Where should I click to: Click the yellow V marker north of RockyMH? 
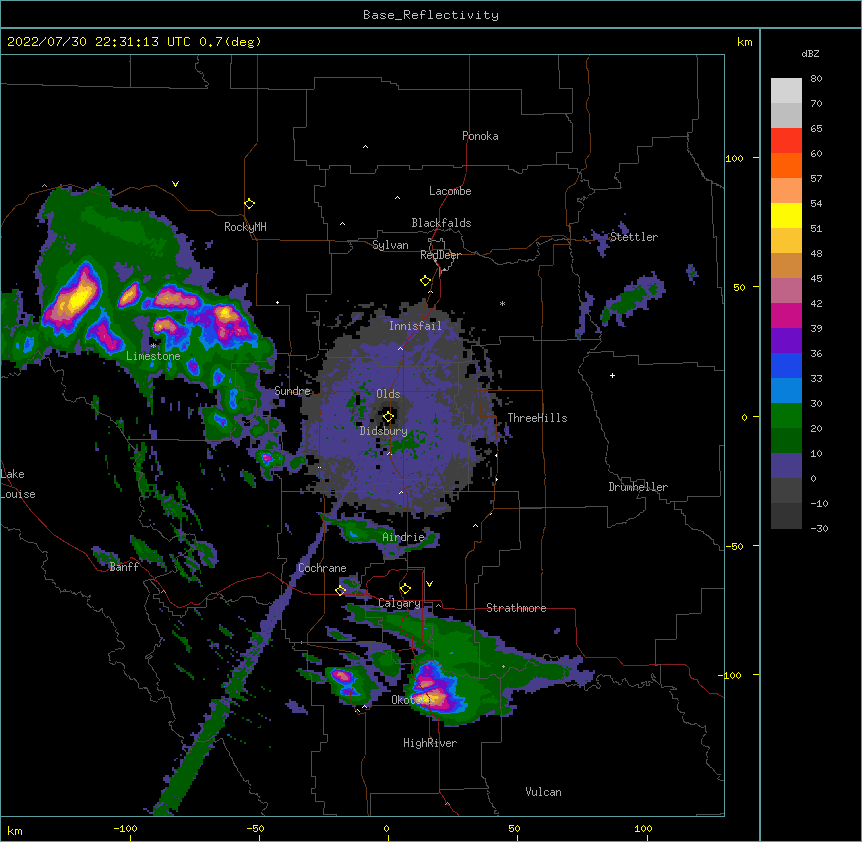[x=175, y=184]
